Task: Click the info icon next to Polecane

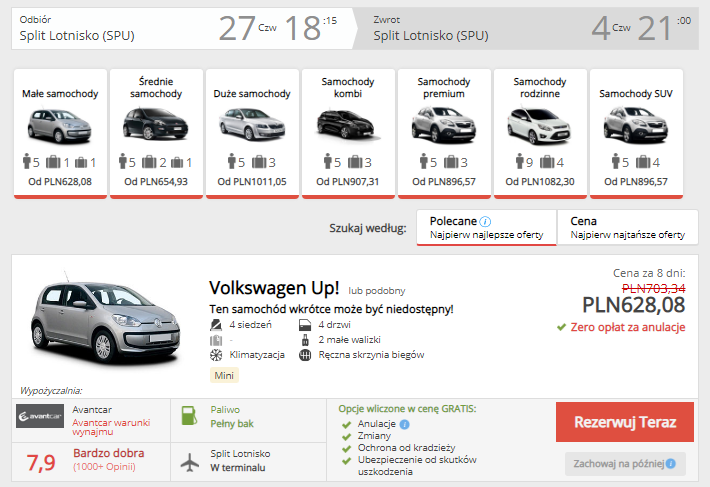Action: 485,221
